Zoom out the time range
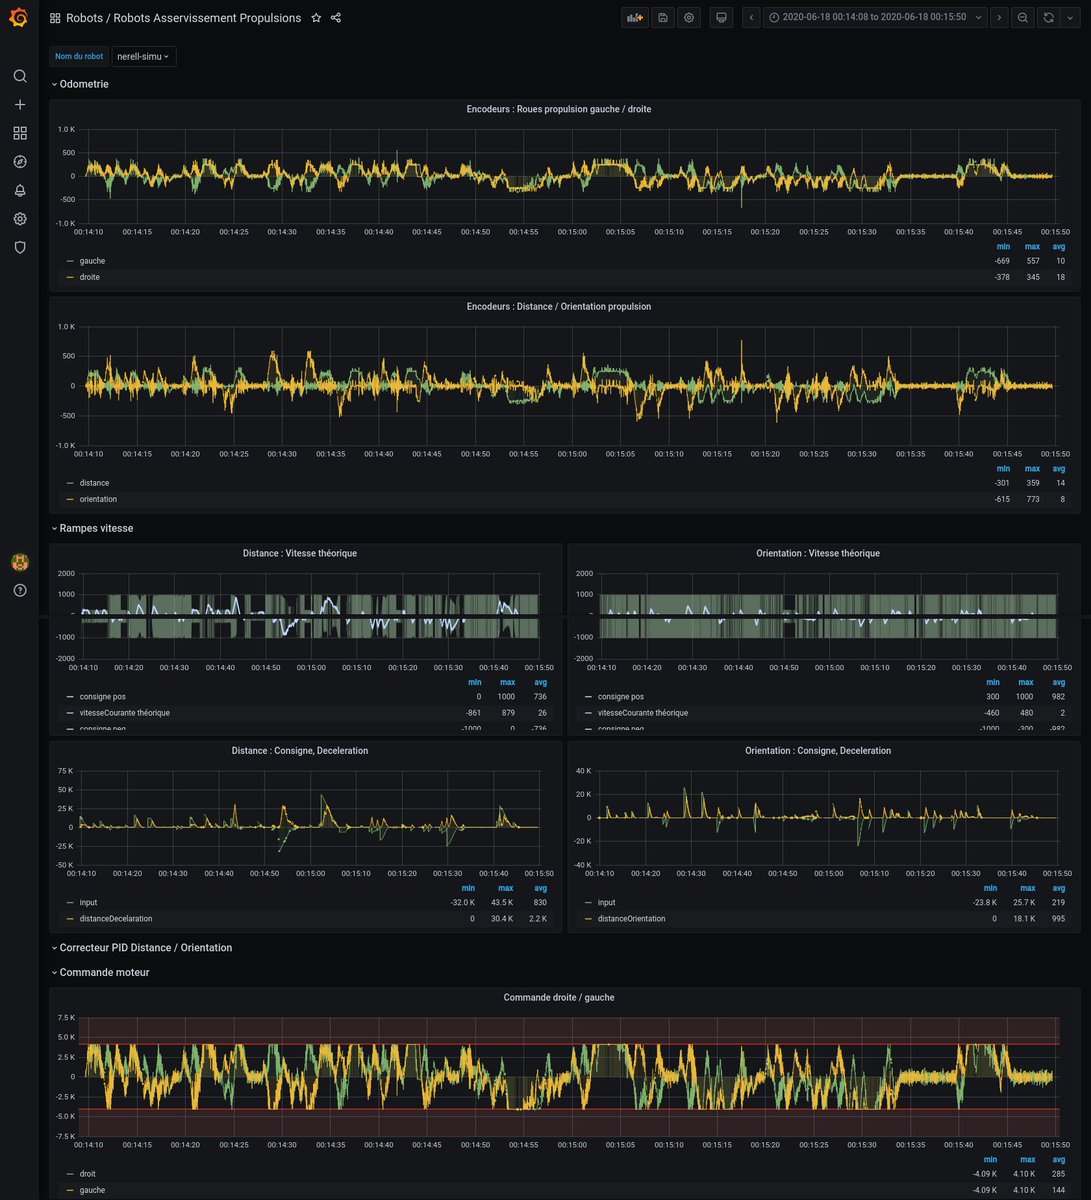The image size is (1091, 1200). (1022, 17)
